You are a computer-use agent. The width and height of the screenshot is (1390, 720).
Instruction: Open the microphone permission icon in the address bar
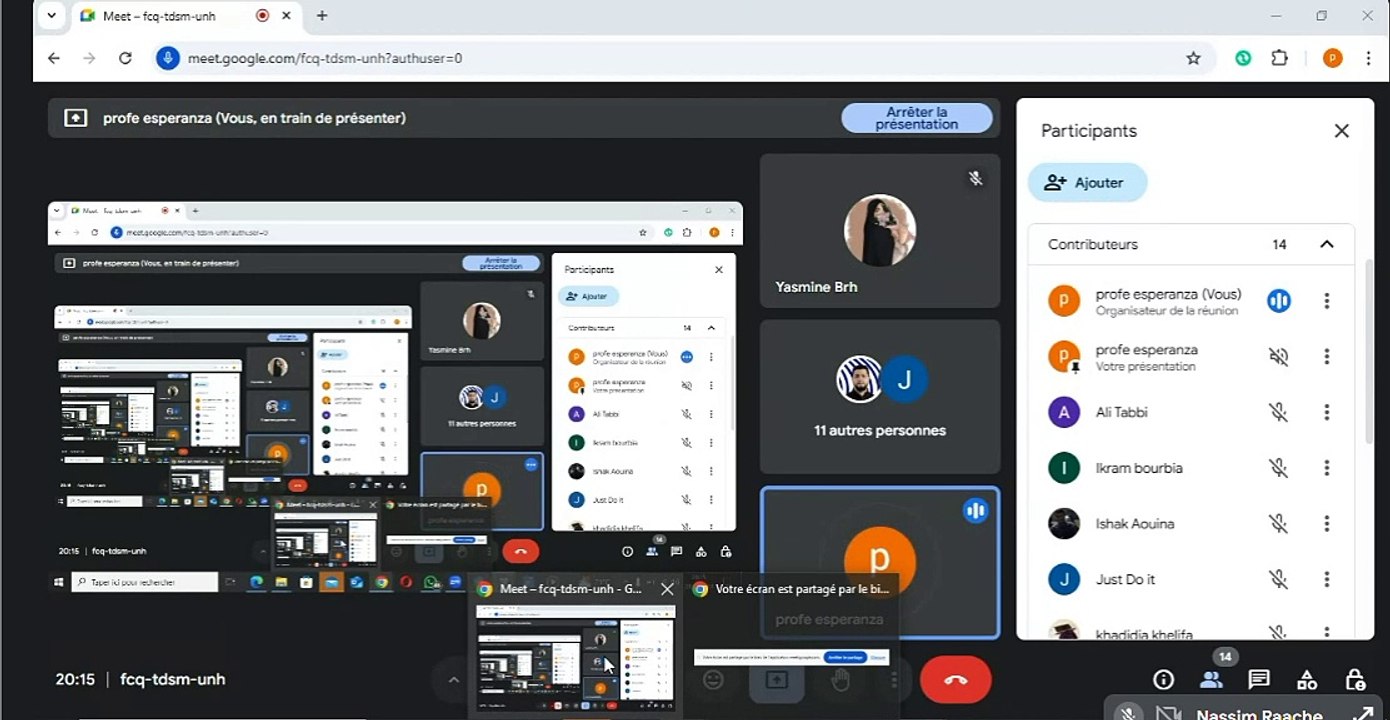167,58
